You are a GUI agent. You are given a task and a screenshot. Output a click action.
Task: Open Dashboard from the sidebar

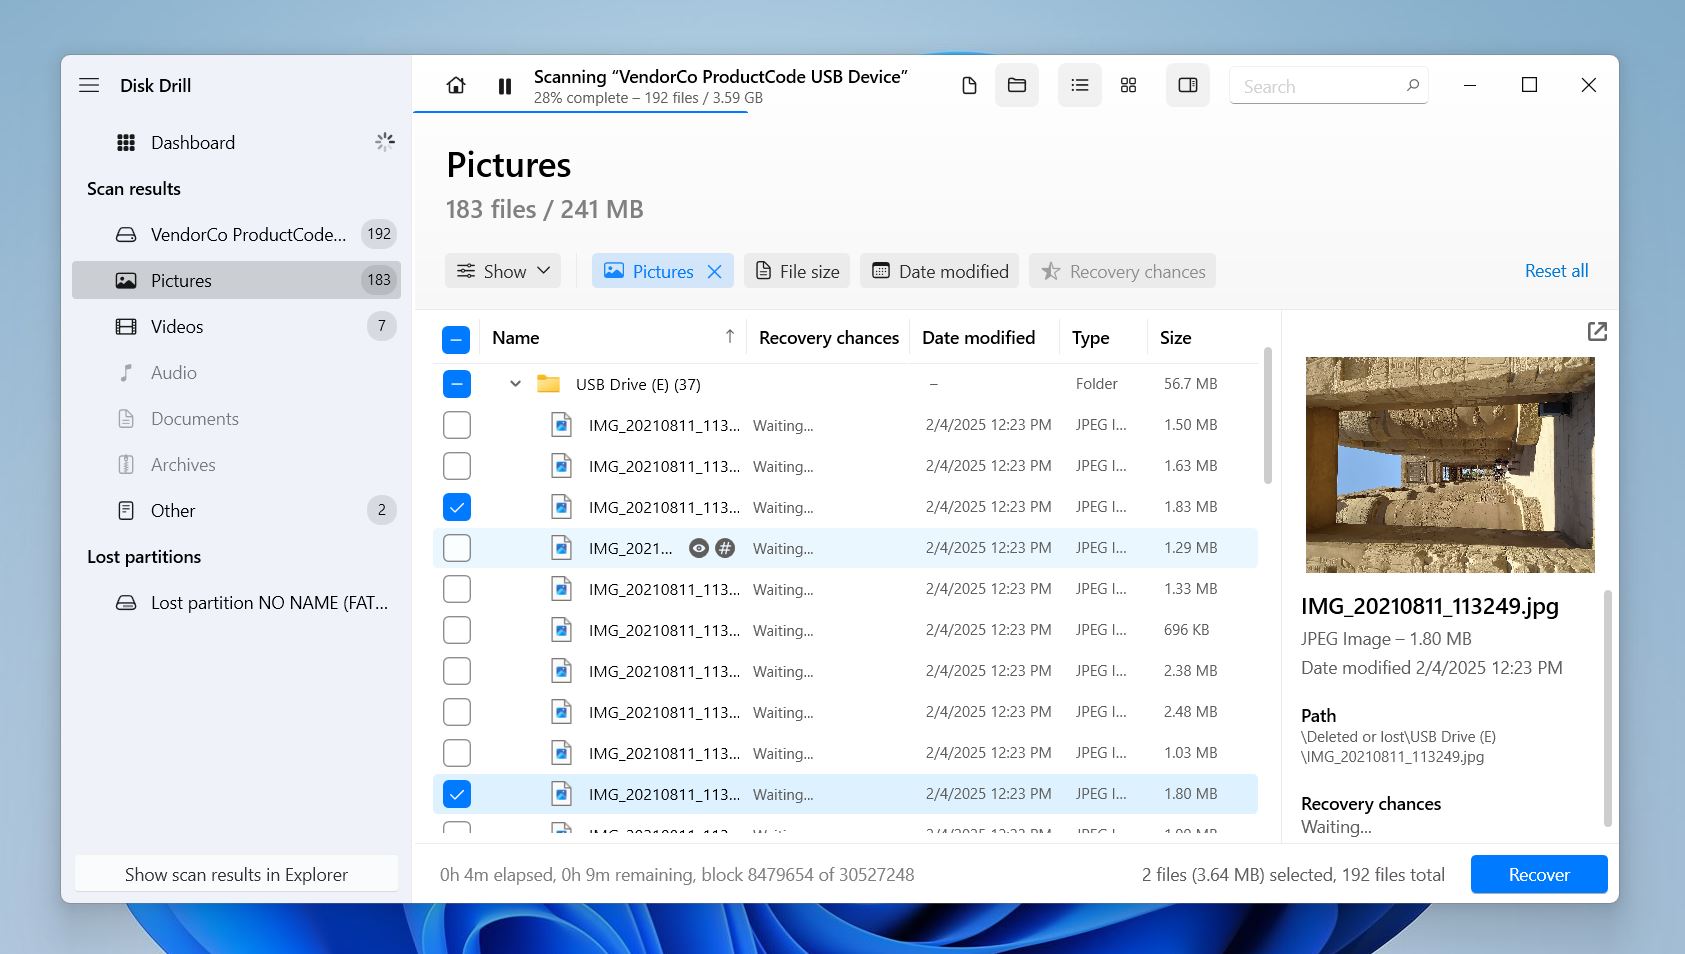(x=236, y=142)
